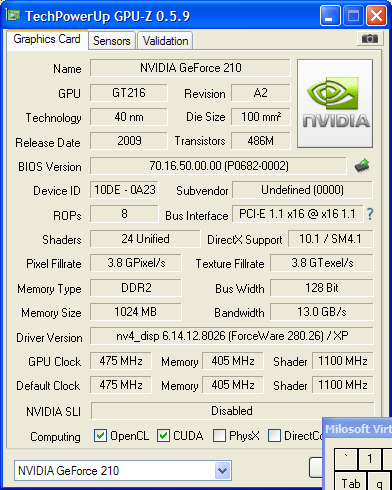Click the BIOS Version field
Screen dimensions: 392x490
pyautogui.click(x=219, y=166)
